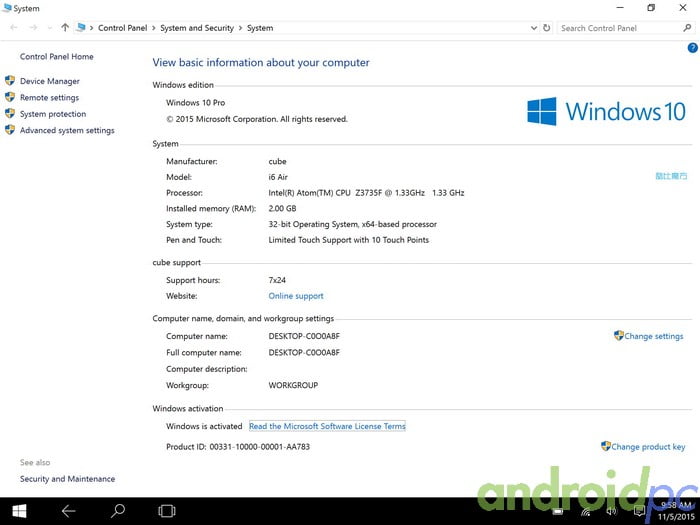
Task: Click 'WORKGROUP' value text
Action: pyautogui.click(x=293, y=385)
